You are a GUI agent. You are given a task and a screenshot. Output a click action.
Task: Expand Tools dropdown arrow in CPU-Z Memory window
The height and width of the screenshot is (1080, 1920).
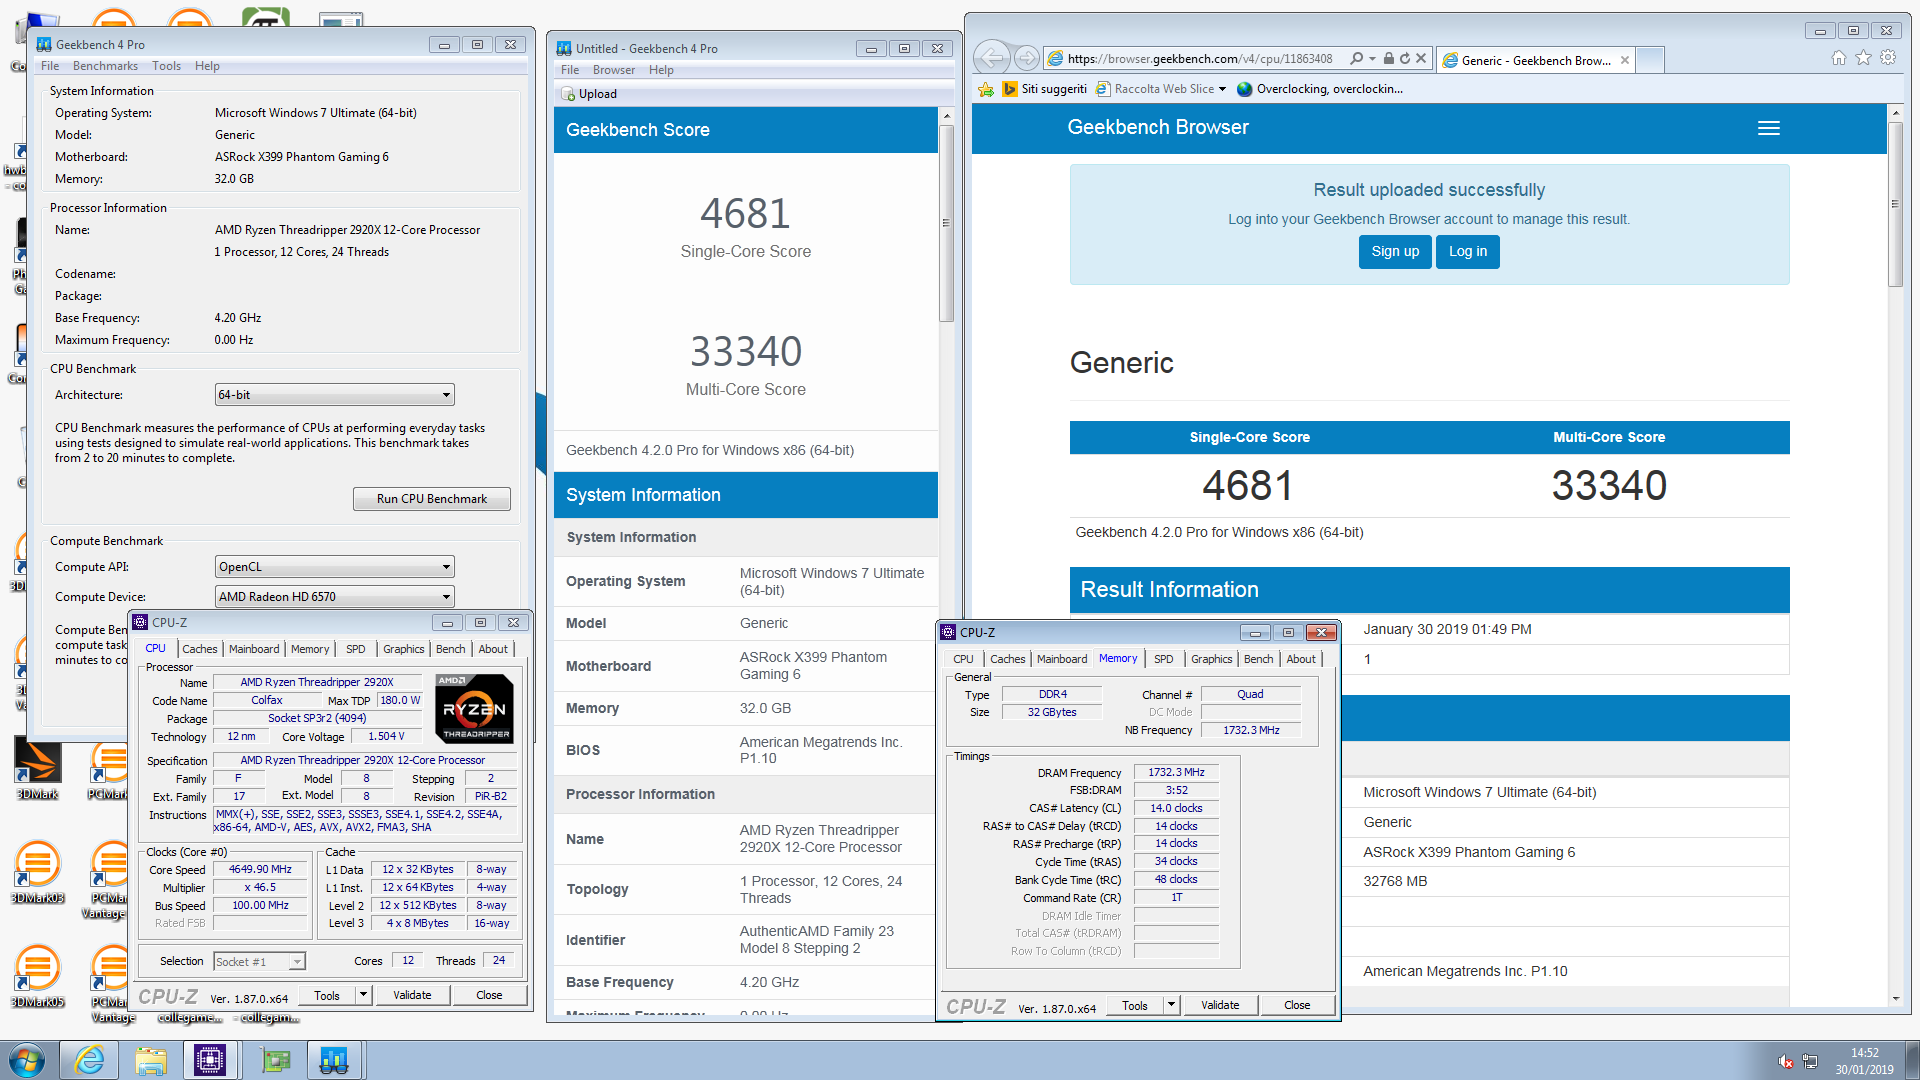(1171, 1005)
